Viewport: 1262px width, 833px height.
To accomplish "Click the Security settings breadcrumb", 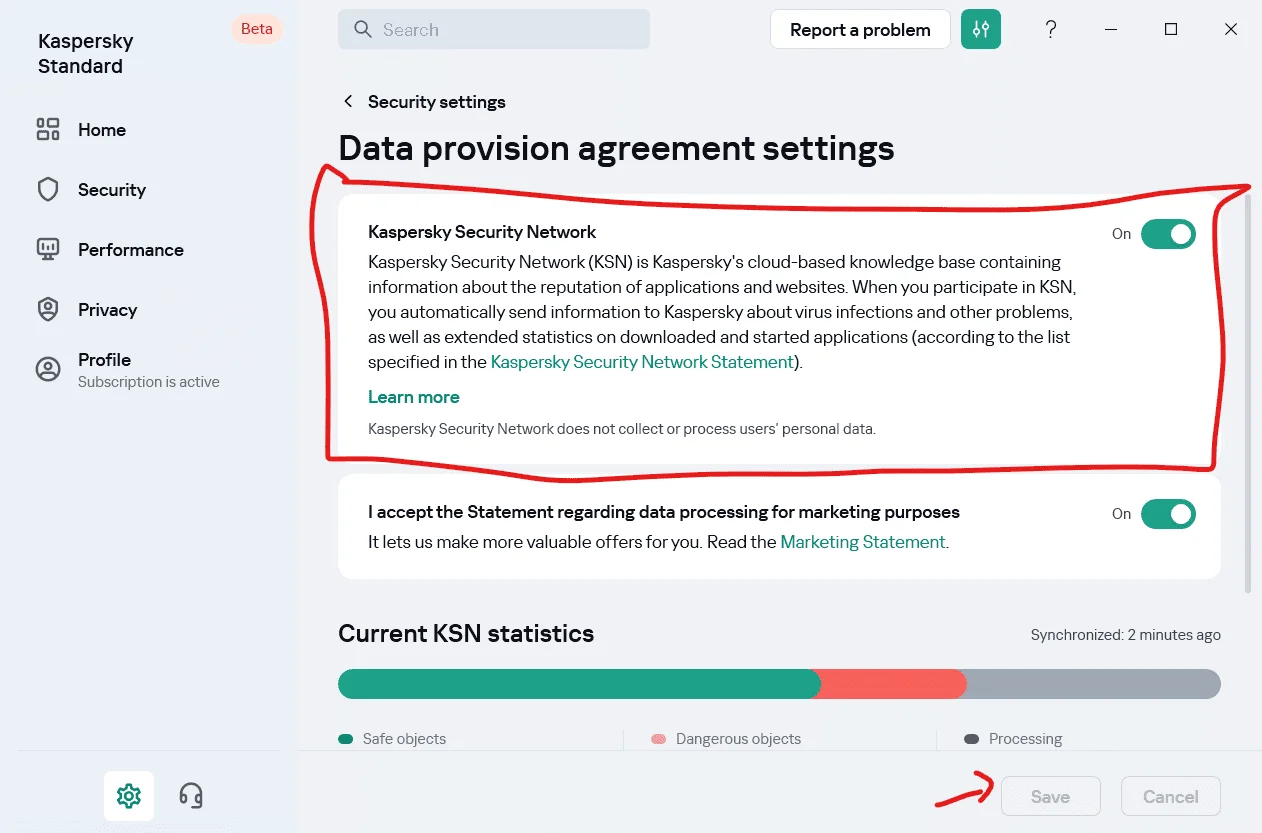I will pos(437,101).
